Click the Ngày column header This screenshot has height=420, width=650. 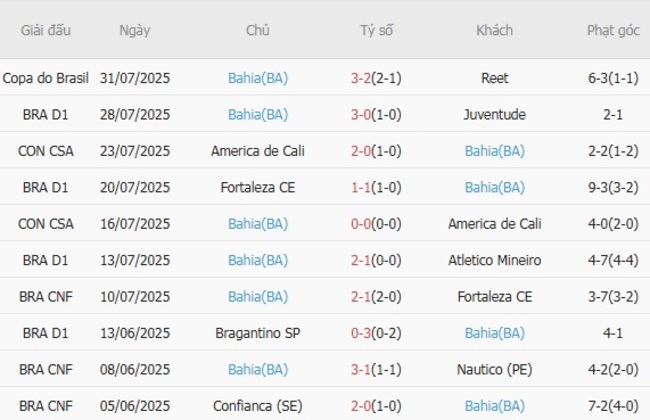click(134, 30)
